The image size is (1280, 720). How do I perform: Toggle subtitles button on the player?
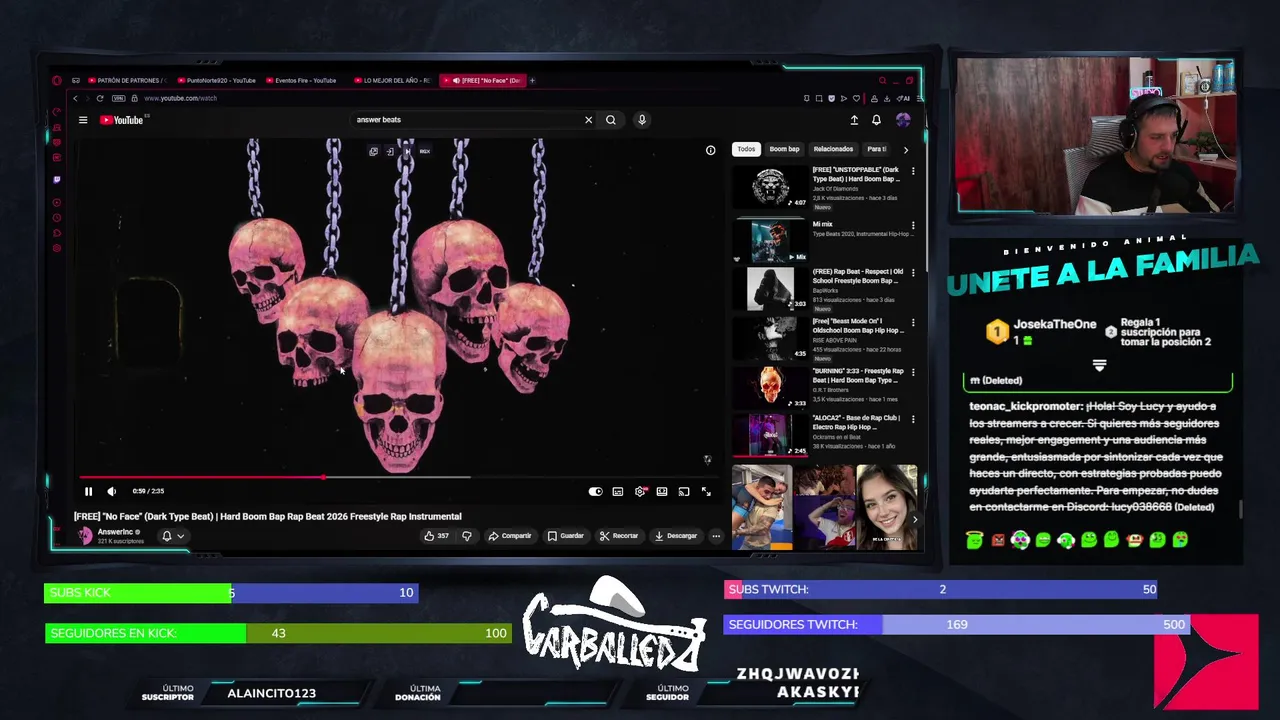tap(618, 491)
